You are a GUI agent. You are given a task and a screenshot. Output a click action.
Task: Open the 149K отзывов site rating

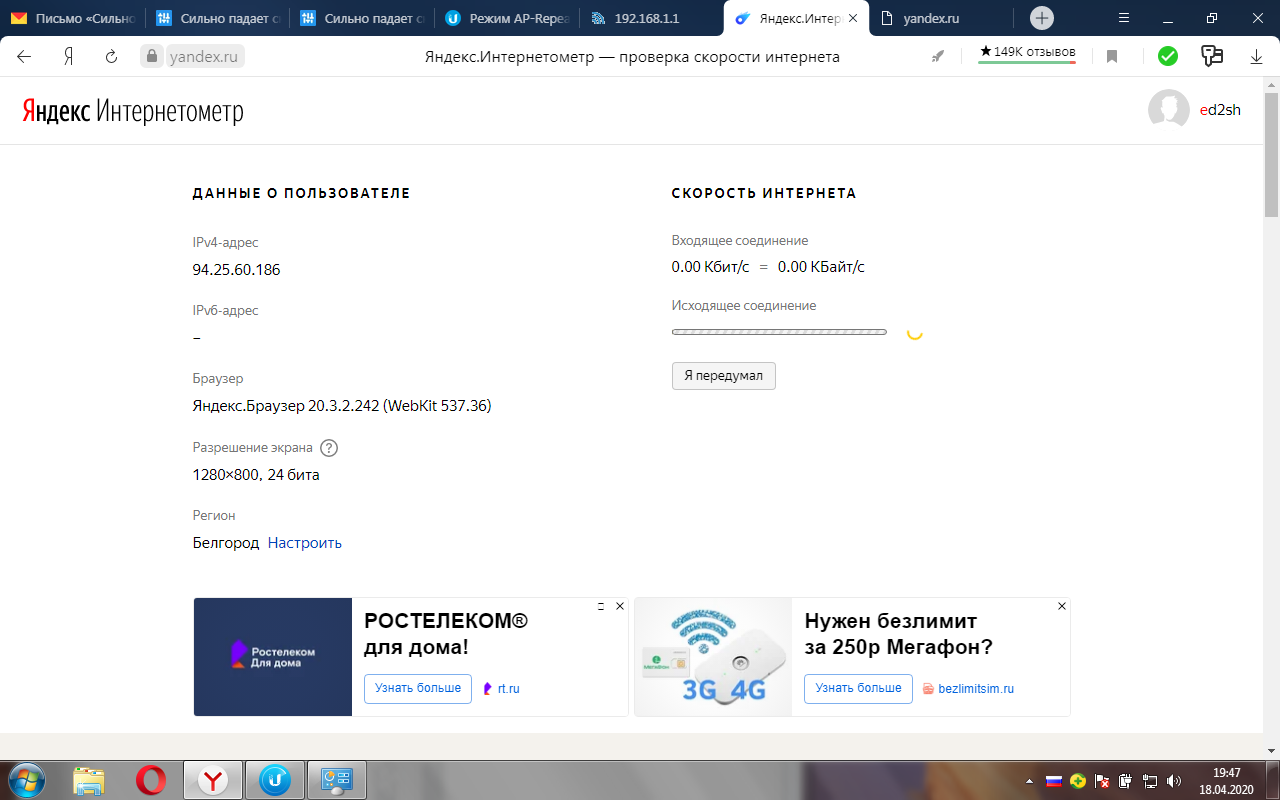pos(1027,52)
